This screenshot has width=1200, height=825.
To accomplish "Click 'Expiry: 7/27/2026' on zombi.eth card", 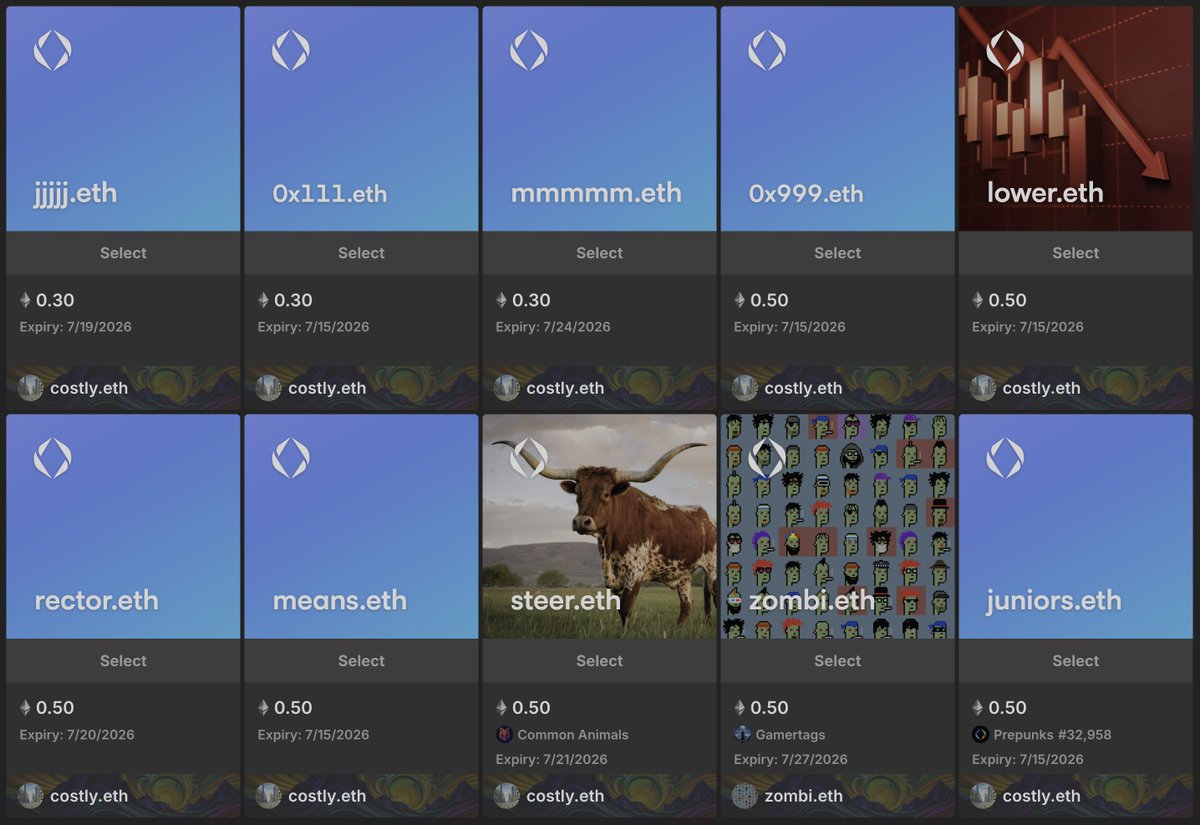I will point(790,759).
